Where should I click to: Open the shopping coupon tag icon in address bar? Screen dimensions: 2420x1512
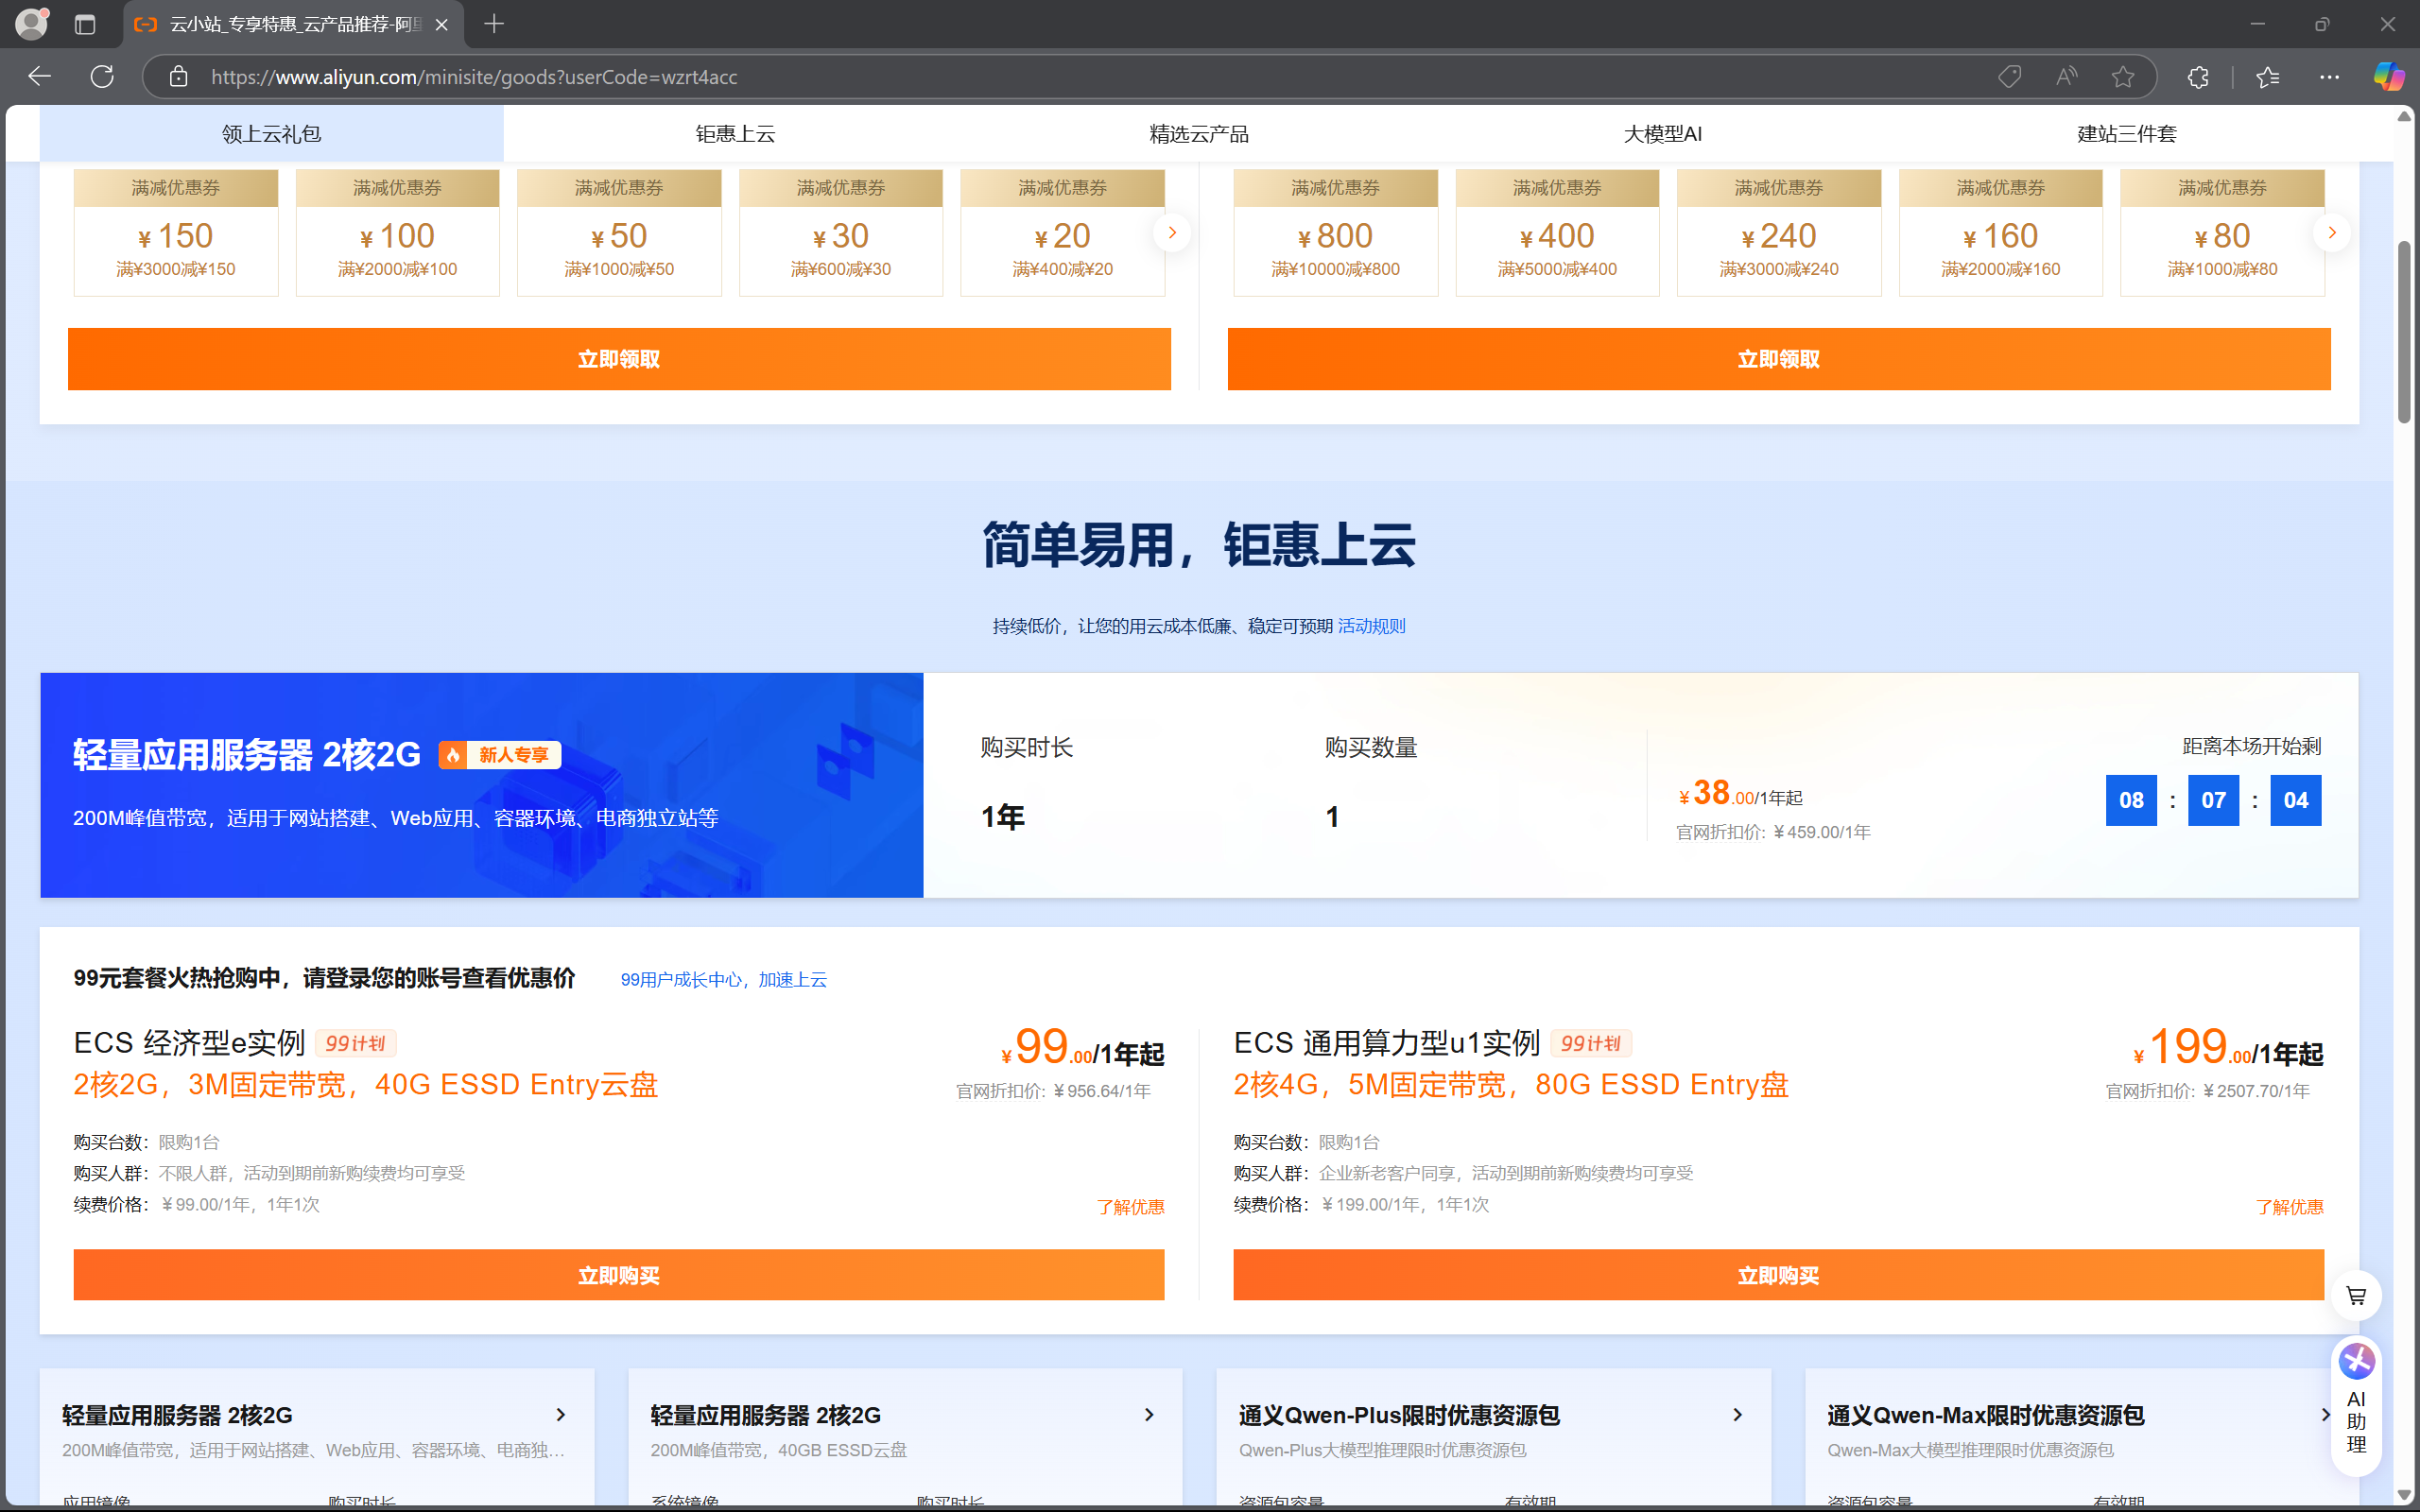[2010, 76]
